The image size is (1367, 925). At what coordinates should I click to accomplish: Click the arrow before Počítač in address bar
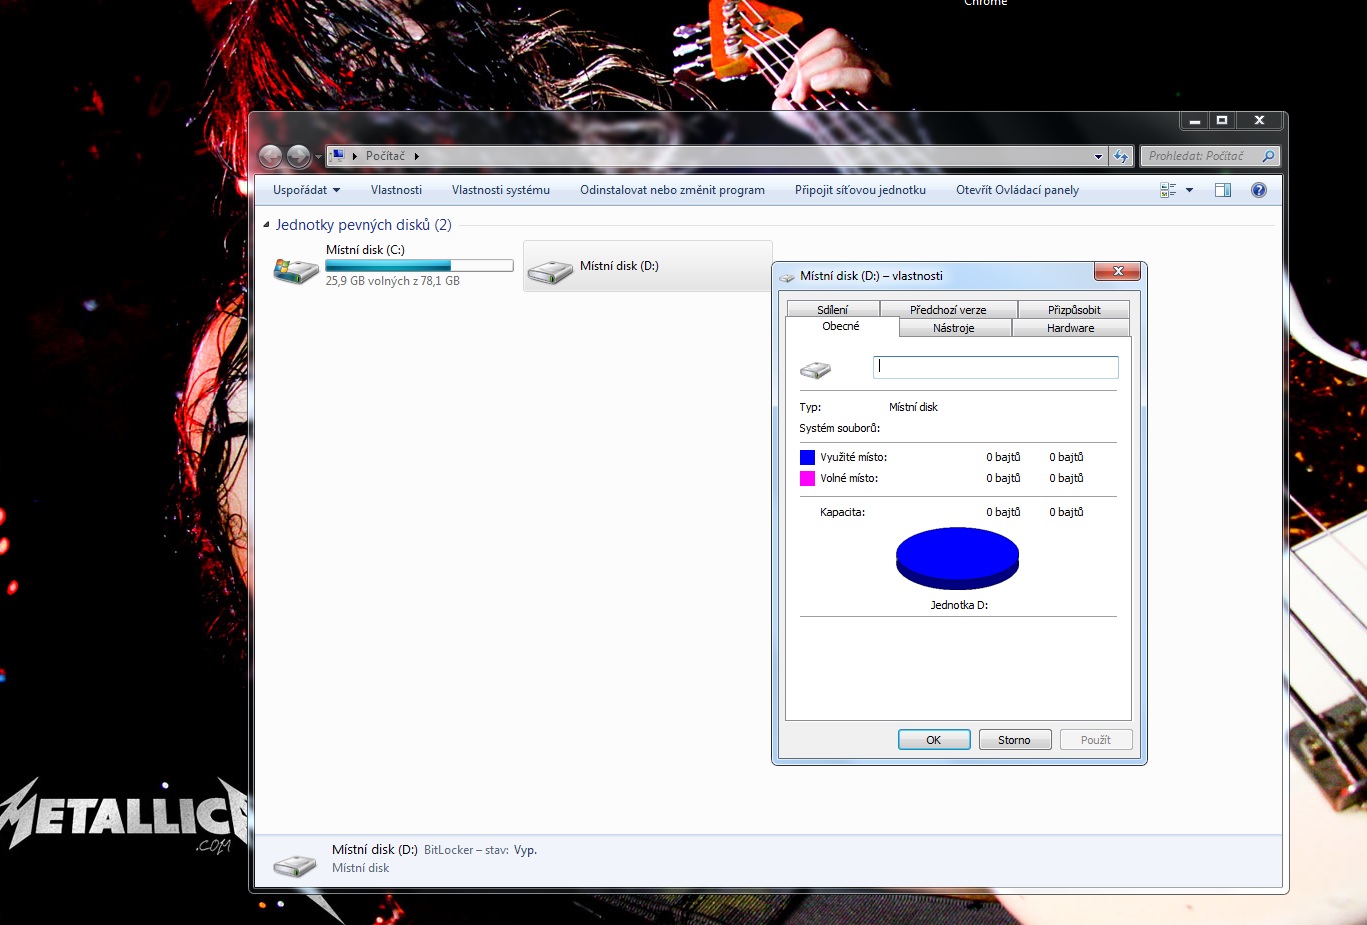(355, 156)
